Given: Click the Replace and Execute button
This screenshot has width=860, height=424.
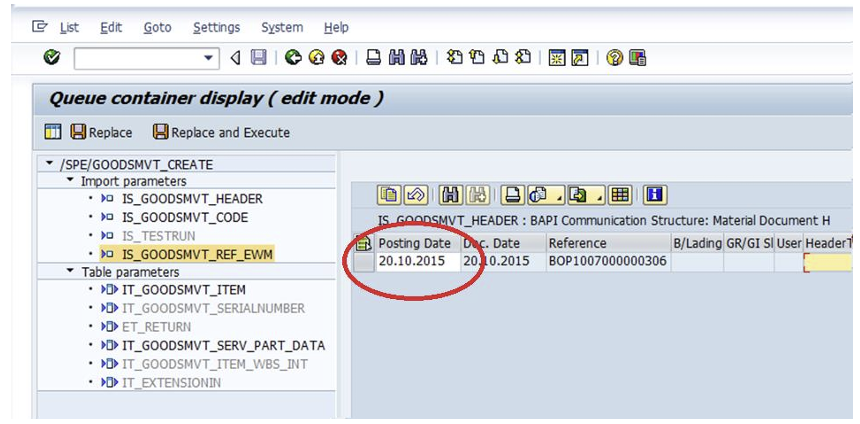Looking at the screenshot, I should [222, 133].
